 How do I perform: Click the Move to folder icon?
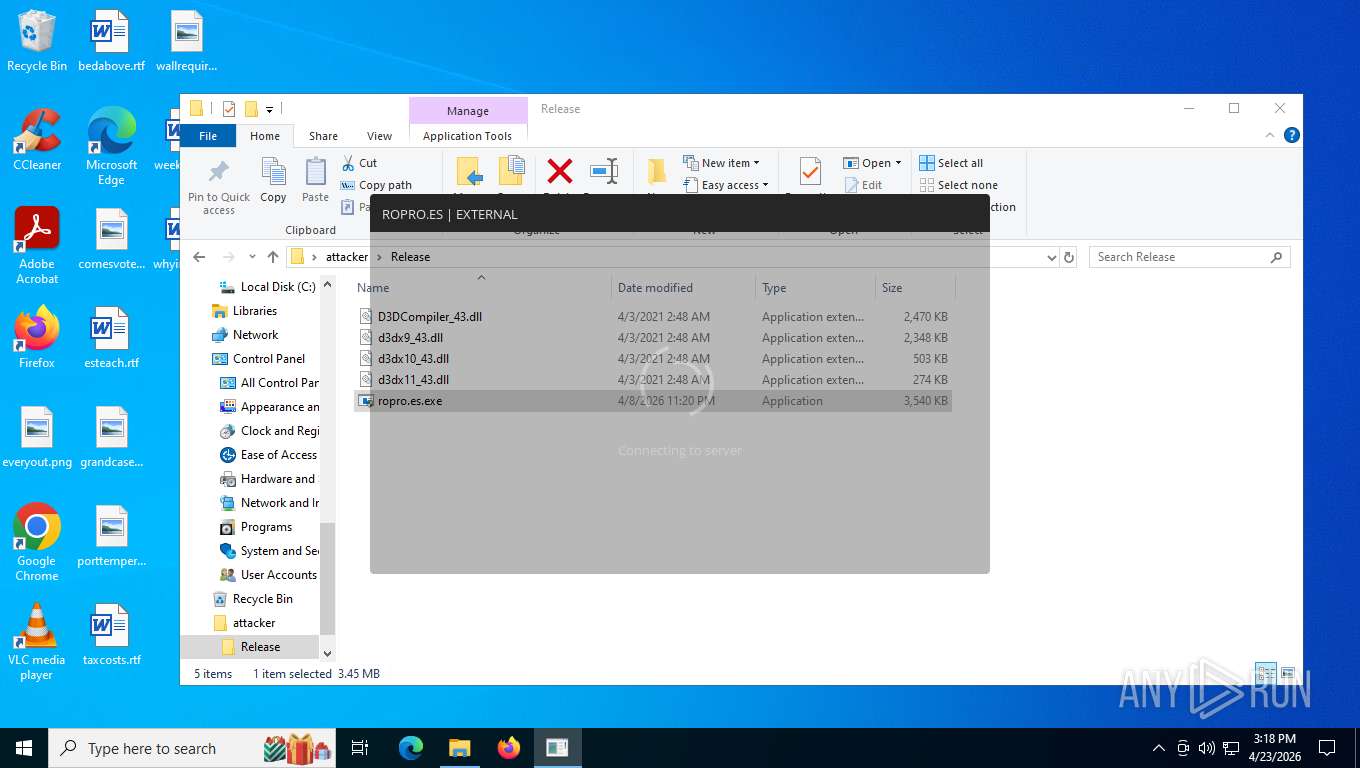(x=469, y=172)
